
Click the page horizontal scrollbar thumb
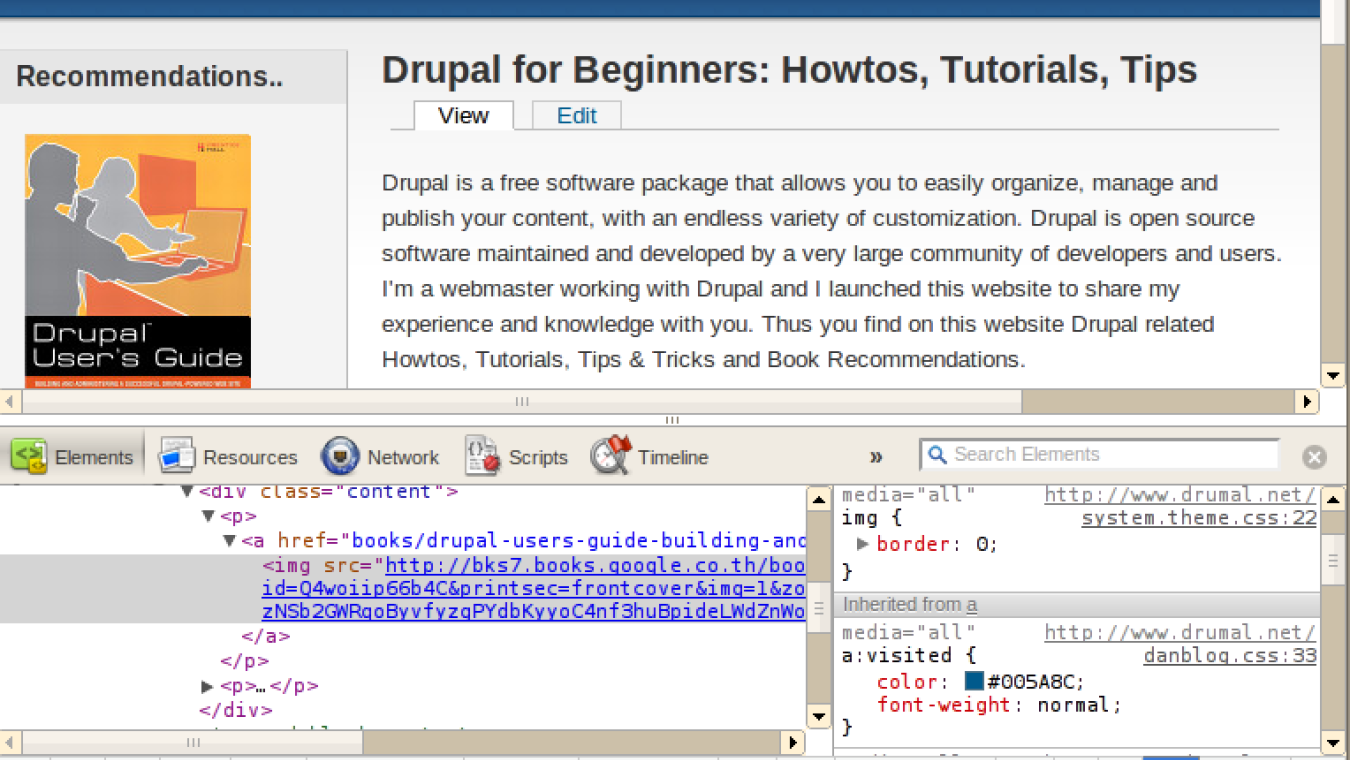click(x=522, y=402)
